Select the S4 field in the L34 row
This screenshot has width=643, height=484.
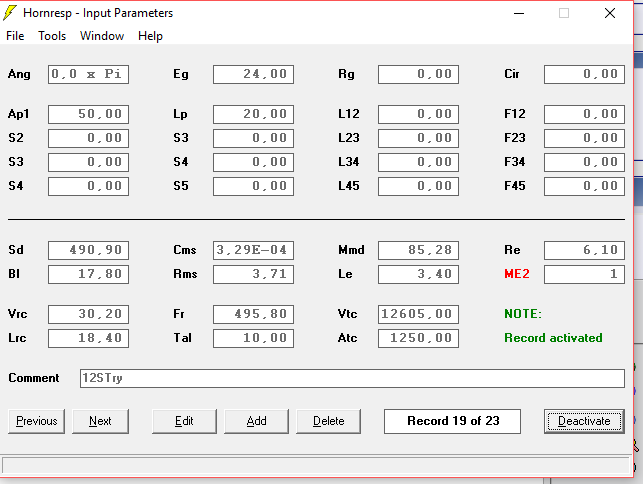[253, 162]
